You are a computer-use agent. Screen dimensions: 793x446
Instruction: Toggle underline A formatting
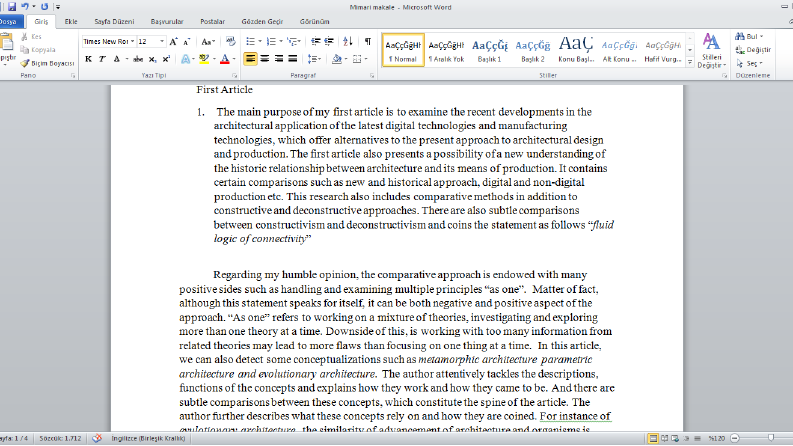(116, 59)
